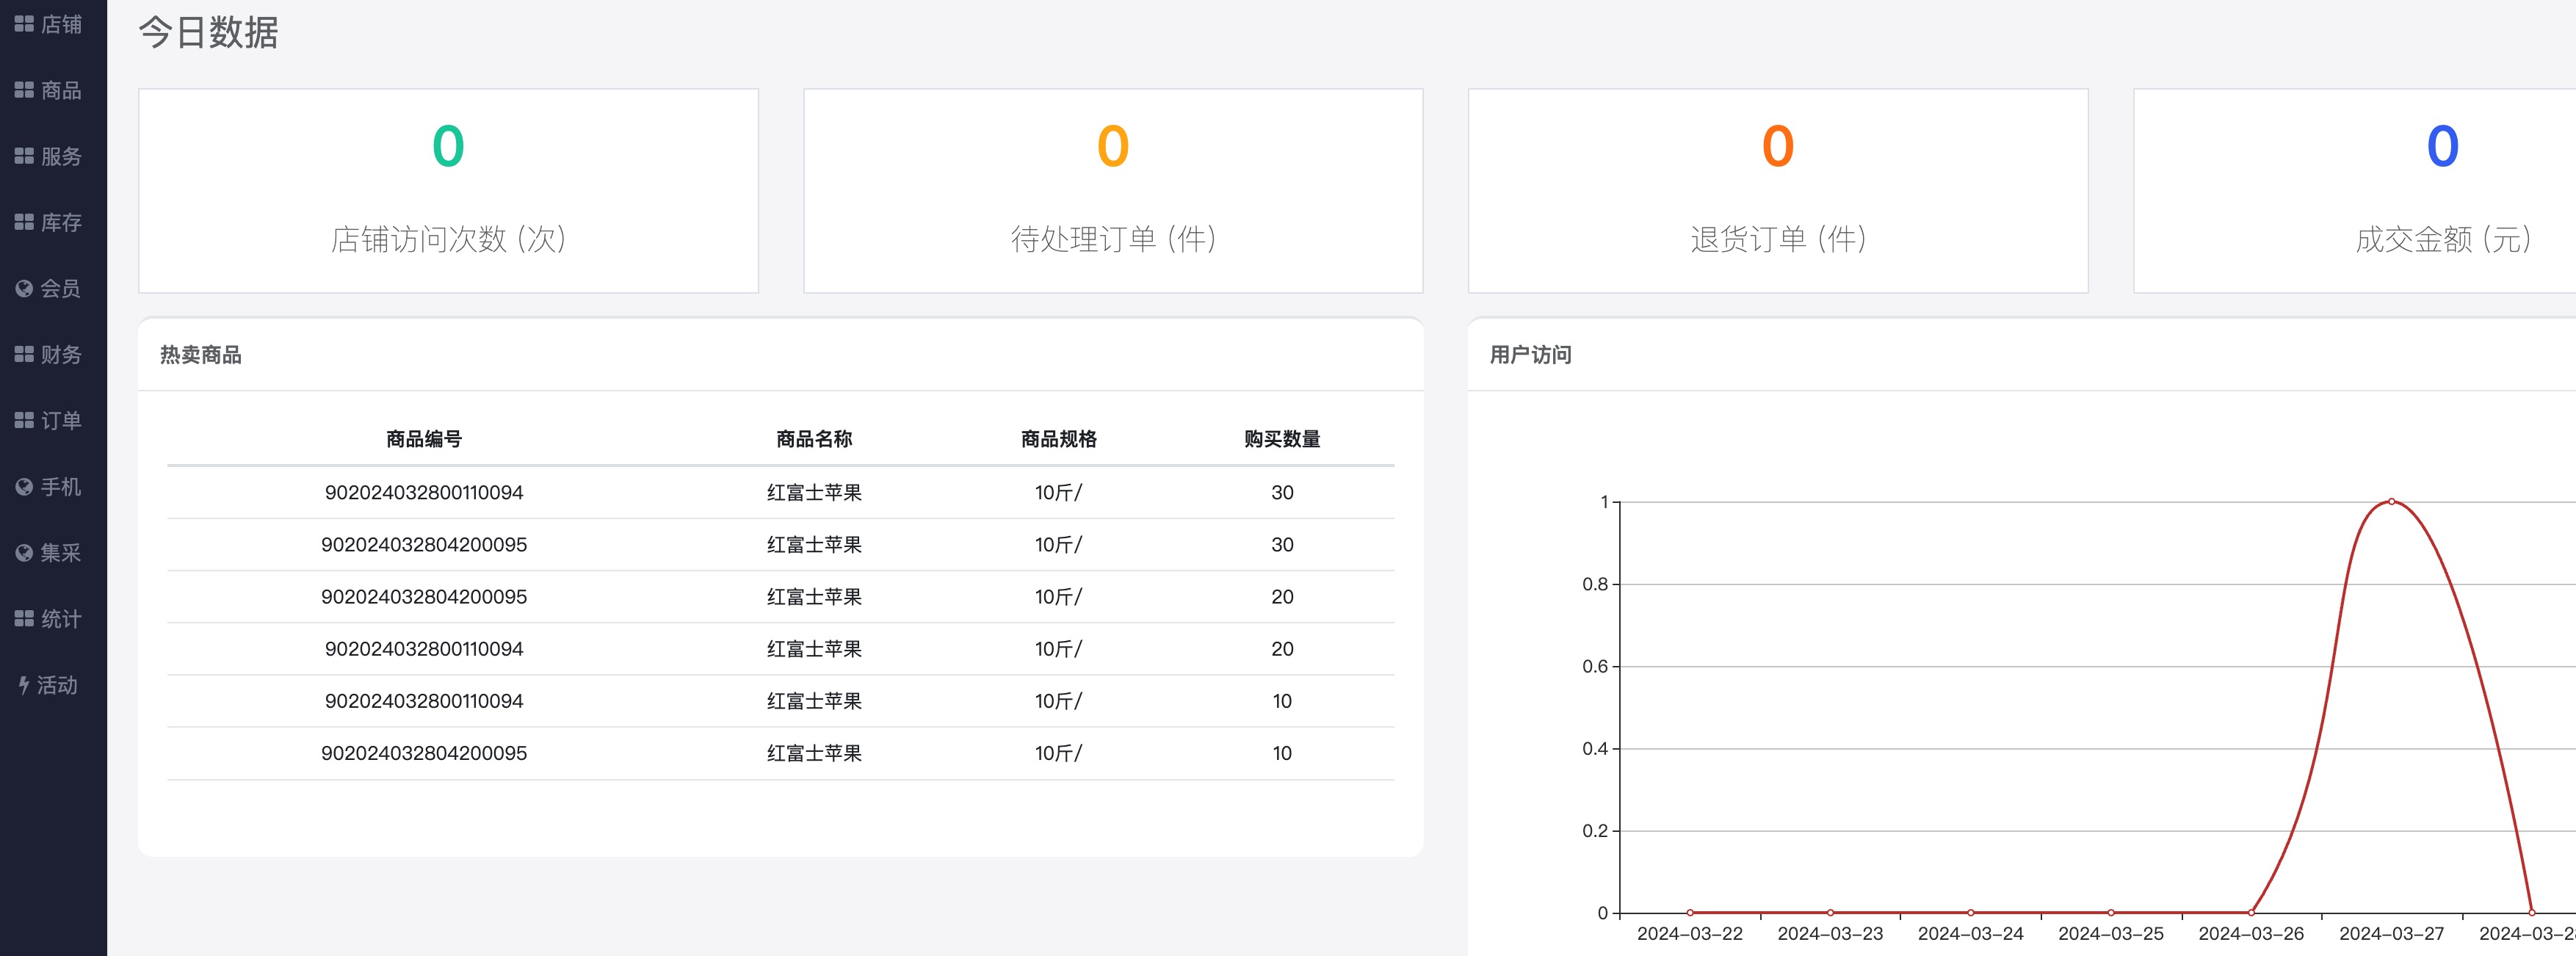This screenshot has height=956, width=2576.
Task: Click the 商品名称 column header
Action: pos(814,439)
